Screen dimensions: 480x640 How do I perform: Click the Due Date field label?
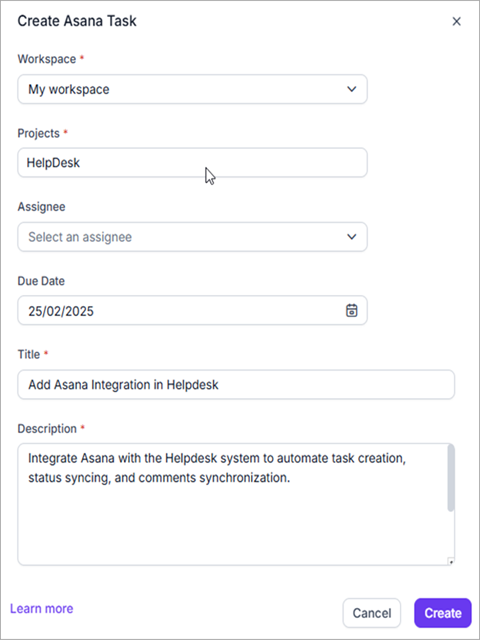pos(41,281)
